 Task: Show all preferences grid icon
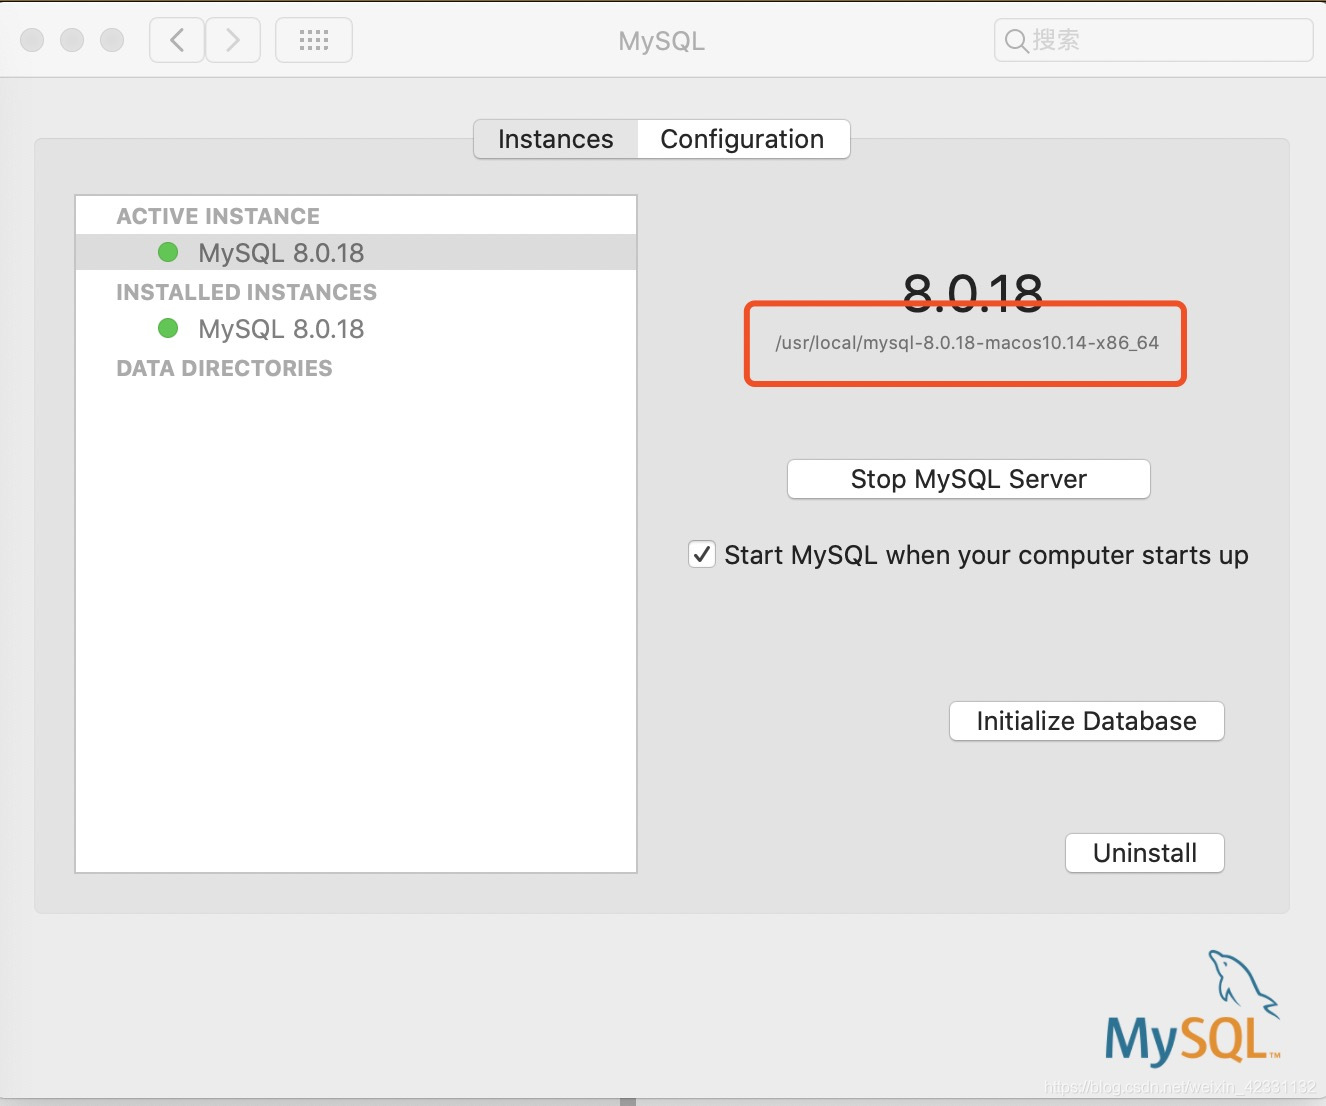coord(314,40)
